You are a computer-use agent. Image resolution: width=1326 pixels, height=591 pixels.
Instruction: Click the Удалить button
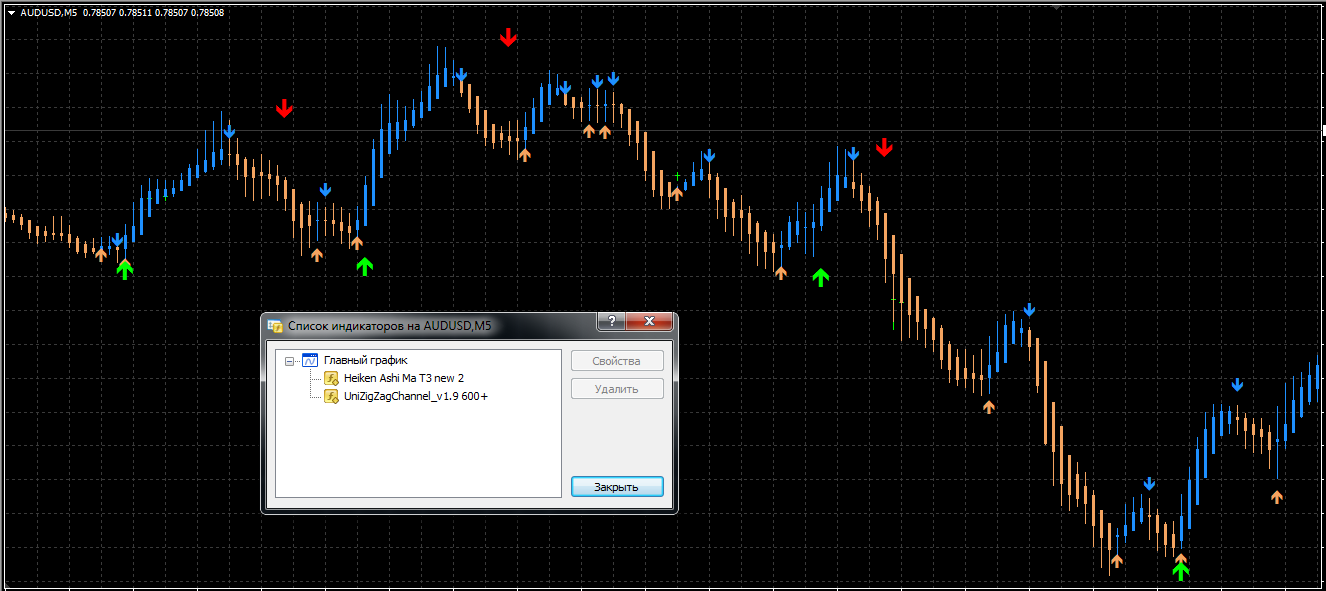click(617, 389)
